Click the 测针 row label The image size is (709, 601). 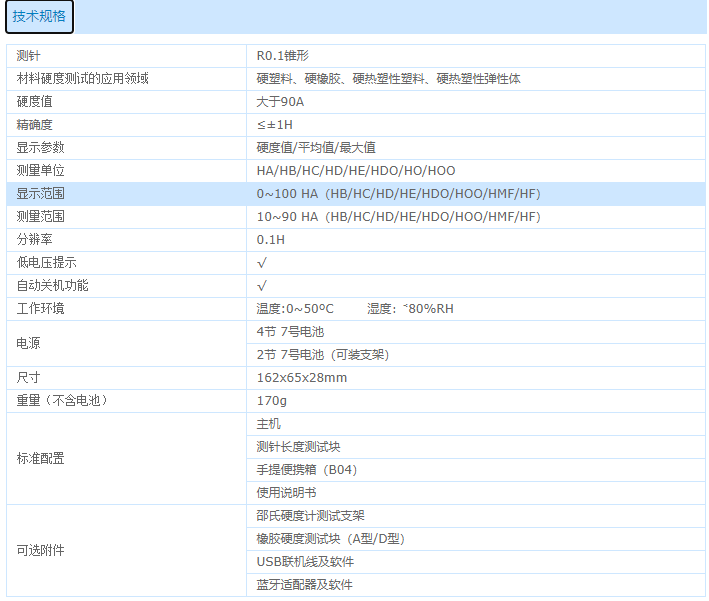(x=28, y=56)
